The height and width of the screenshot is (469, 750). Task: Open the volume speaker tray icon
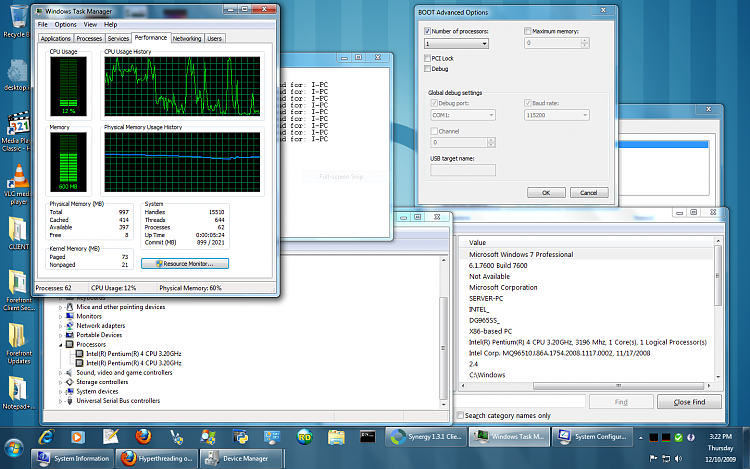tap(678, 458)
